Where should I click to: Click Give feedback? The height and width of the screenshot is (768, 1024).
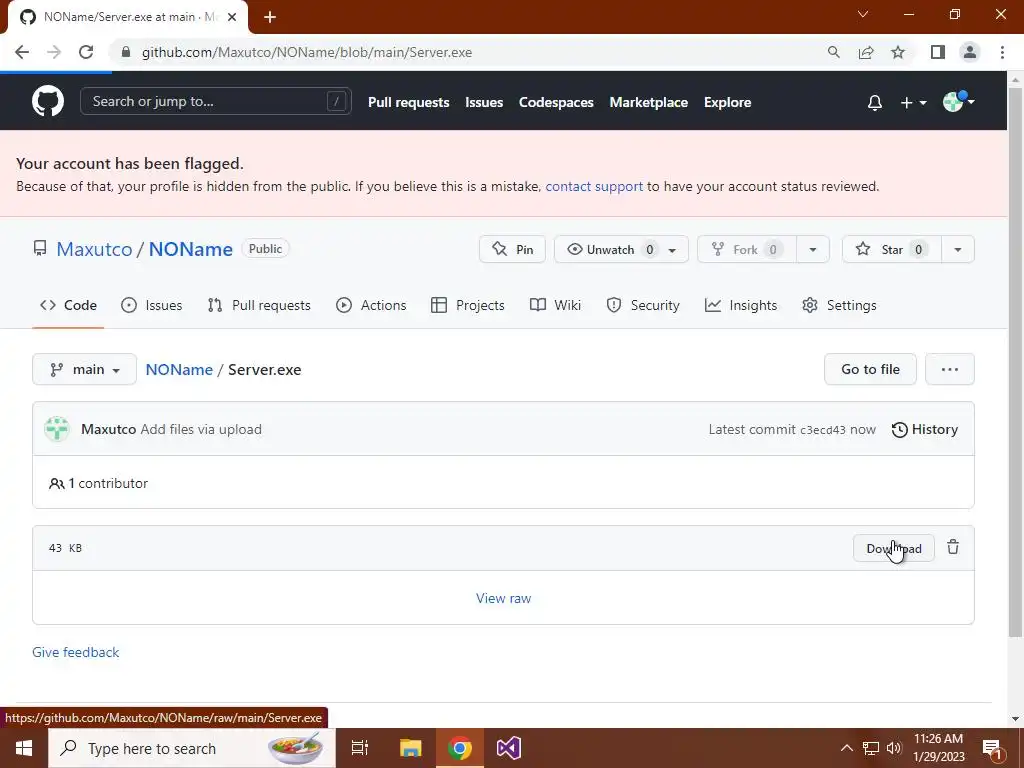coord(76,652)
